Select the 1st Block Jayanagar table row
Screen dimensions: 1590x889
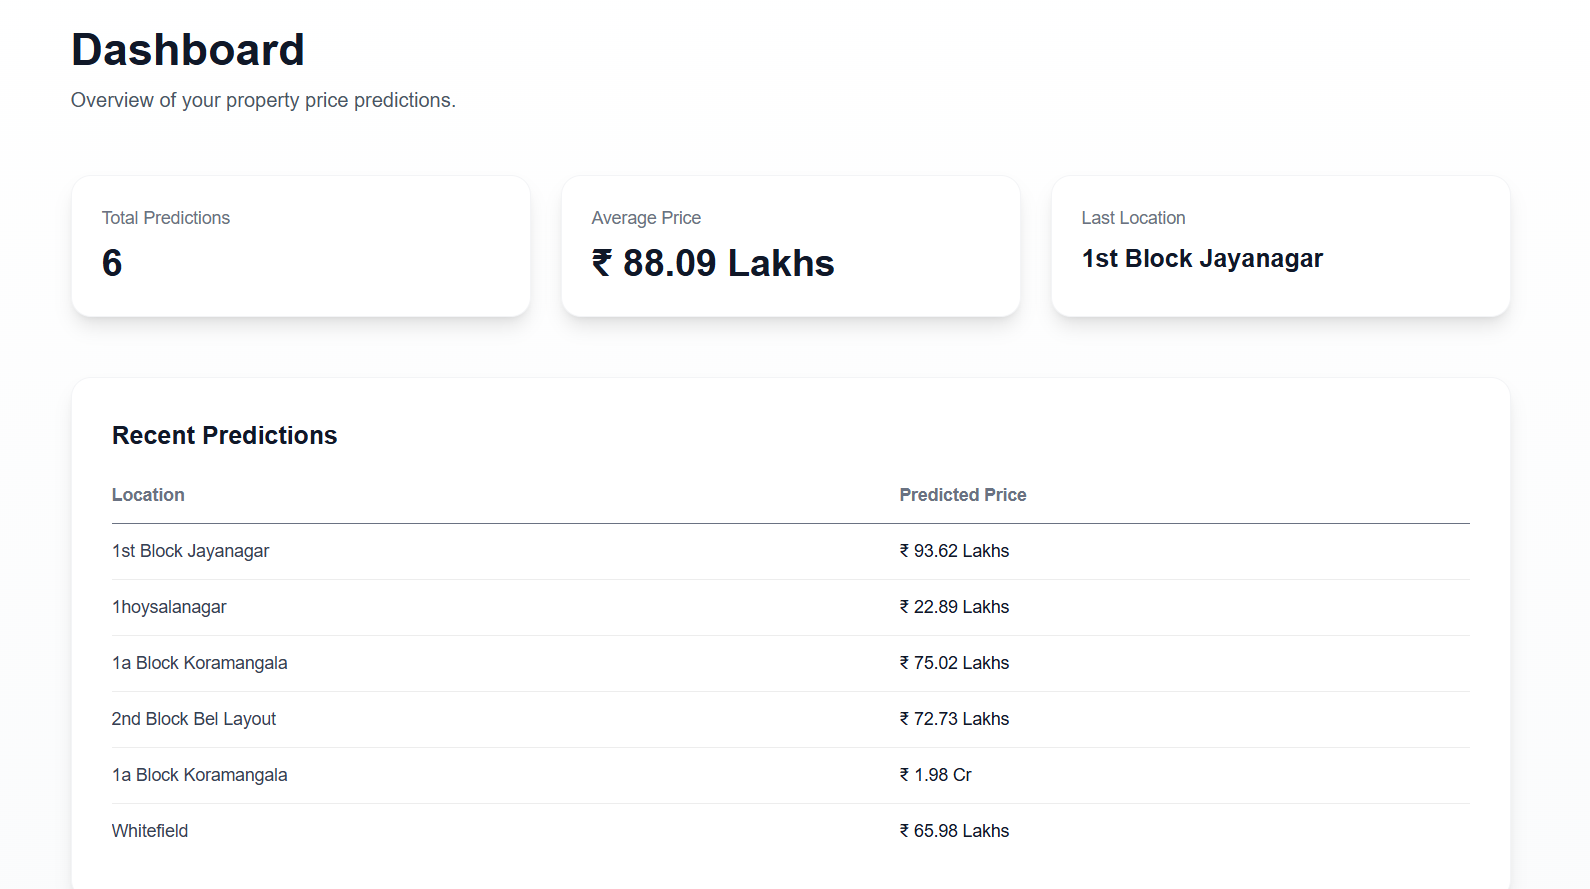(190, 551)
